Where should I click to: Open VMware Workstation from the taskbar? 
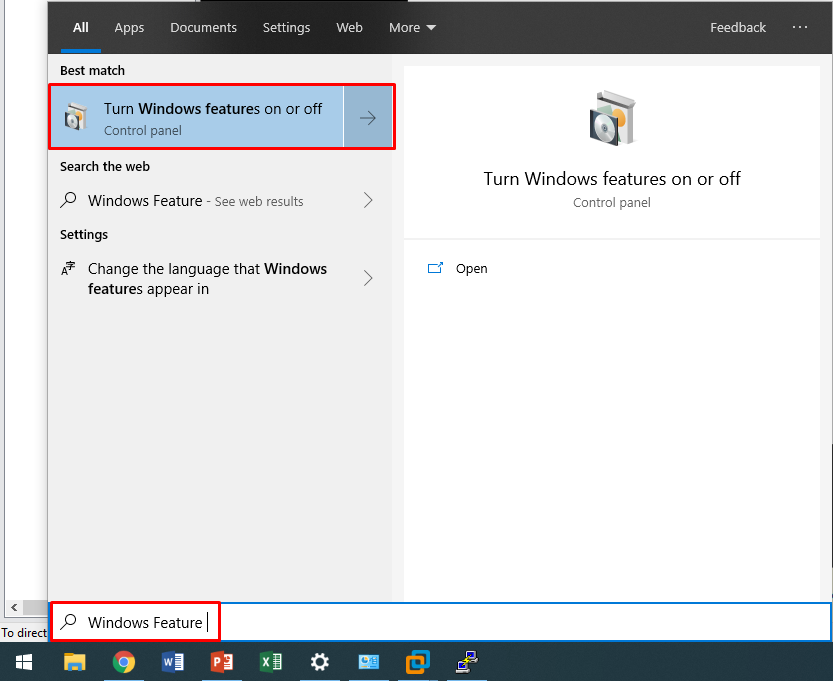417,662
